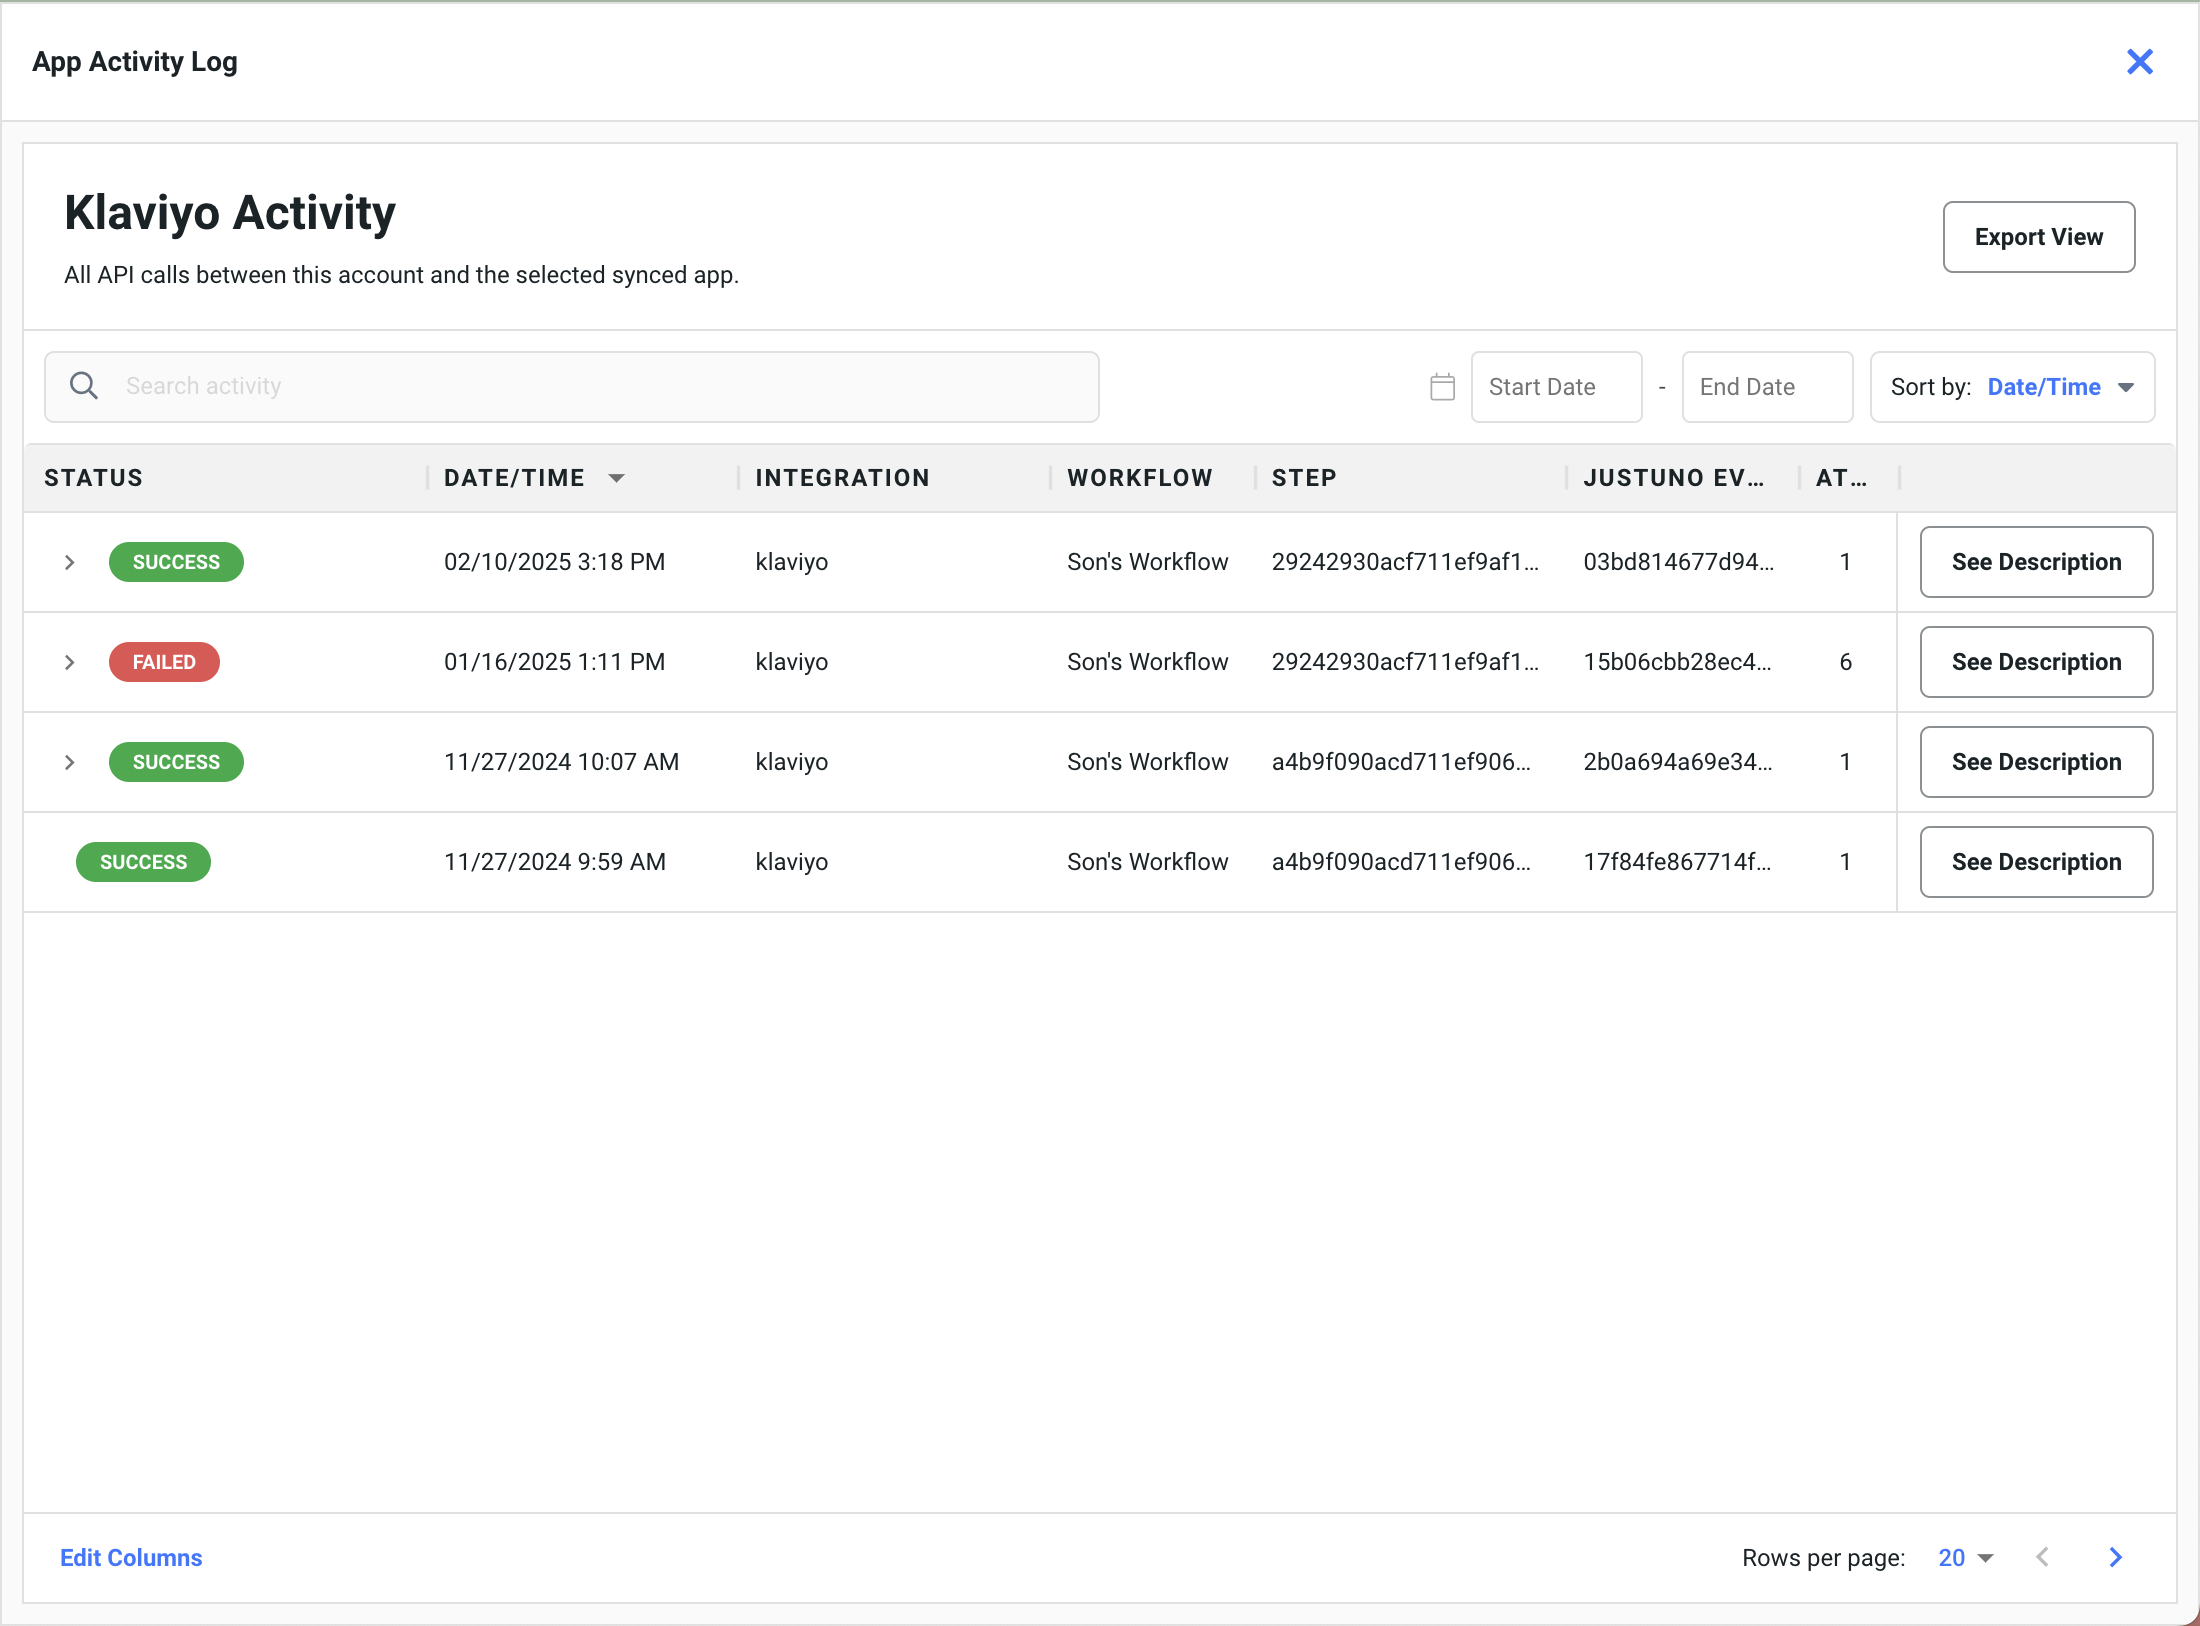Viewport: 2200px width, 1626px height.
Task: Close the App Activity Log dialog
Action: point(2139,62)
